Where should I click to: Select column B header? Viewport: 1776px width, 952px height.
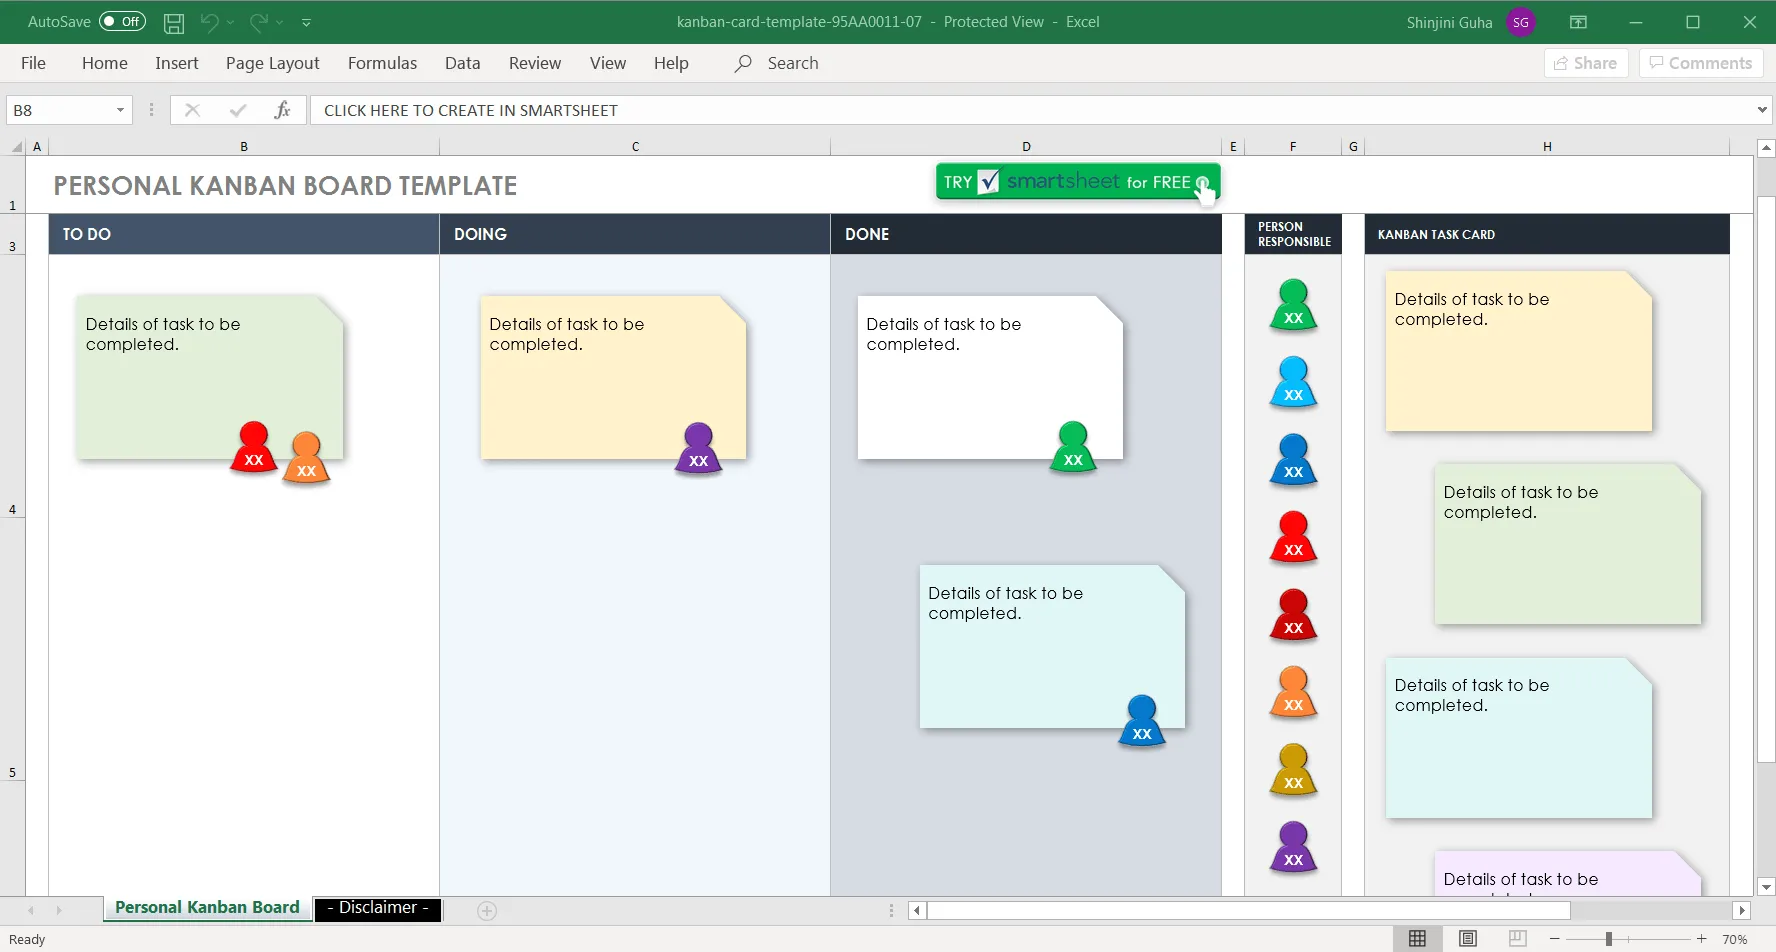(x=244, y=147)
